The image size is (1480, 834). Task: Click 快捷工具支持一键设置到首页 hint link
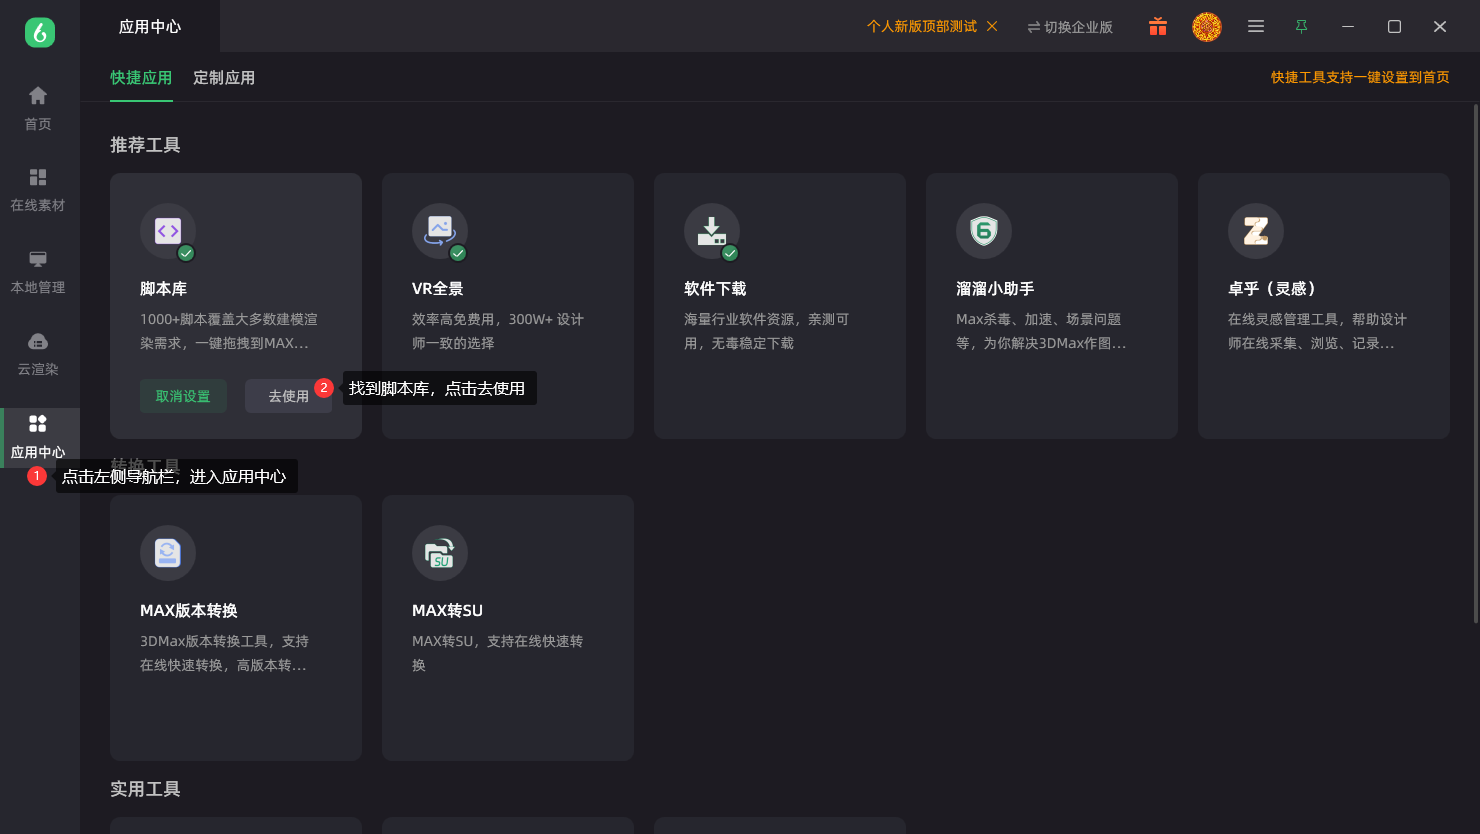(x=1360, y=77)
